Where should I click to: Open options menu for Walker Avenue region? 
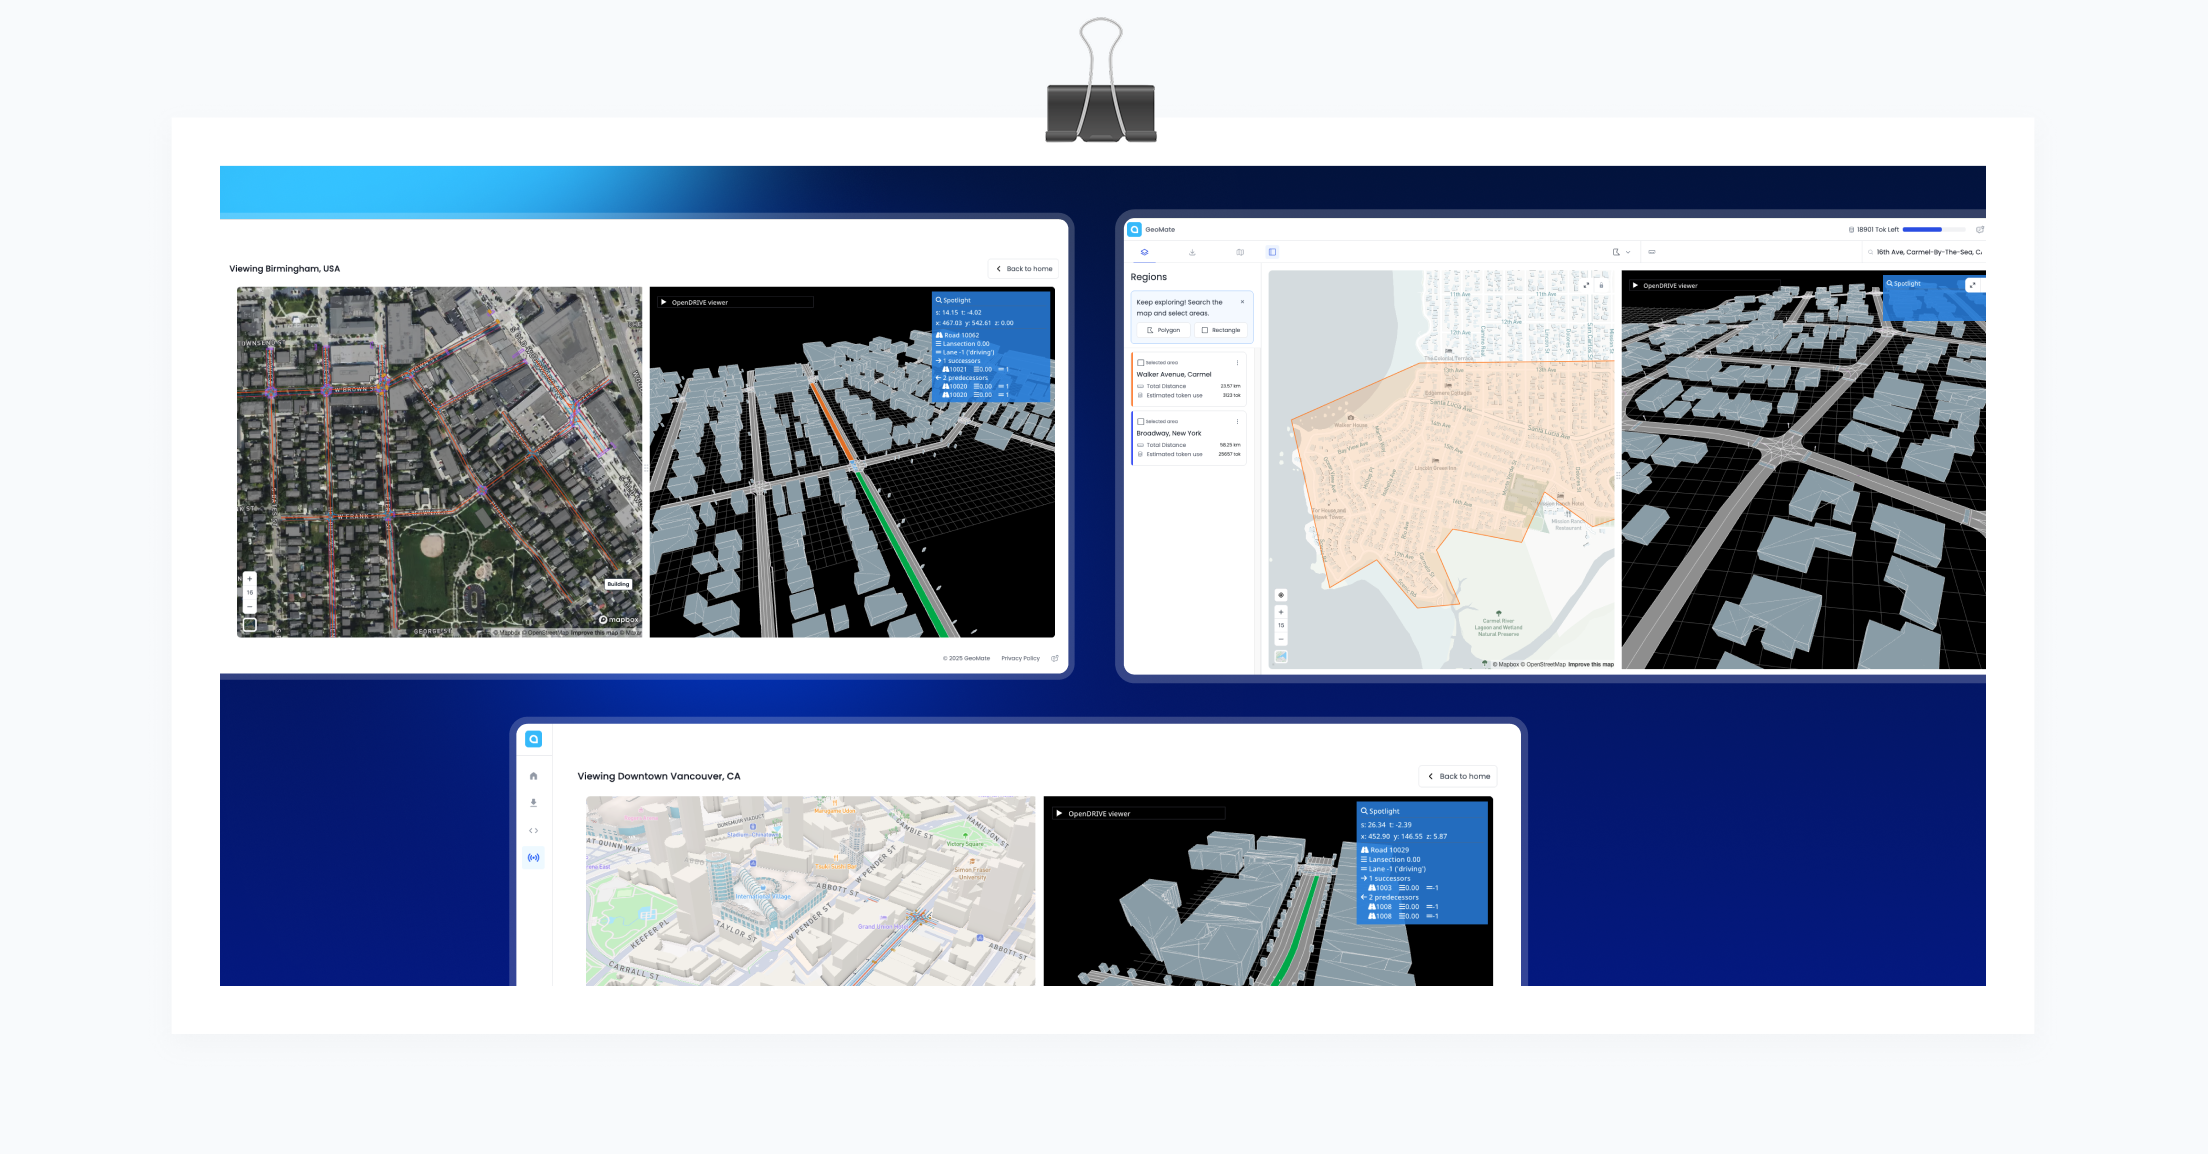pyautogui.click(x=1237, y=363)
